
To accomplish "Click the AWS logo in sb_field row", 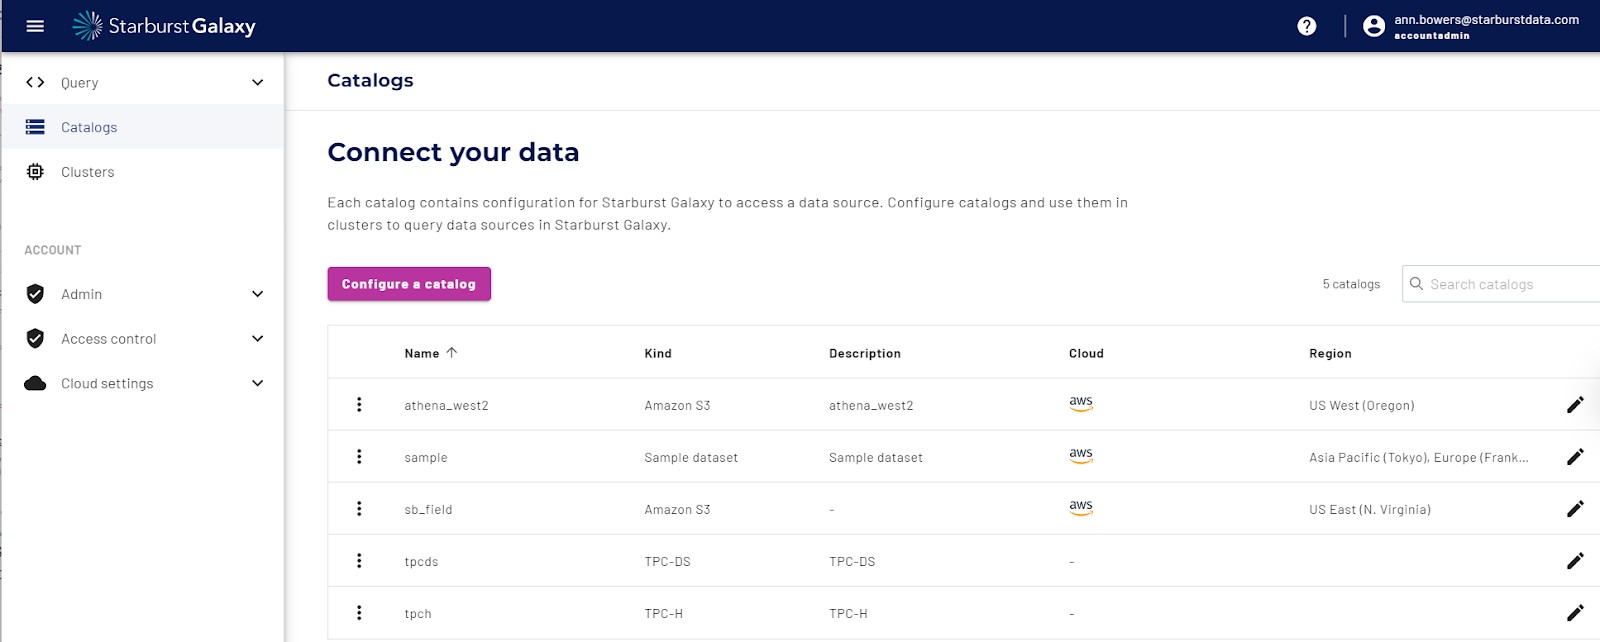I will coord(1081,507).
